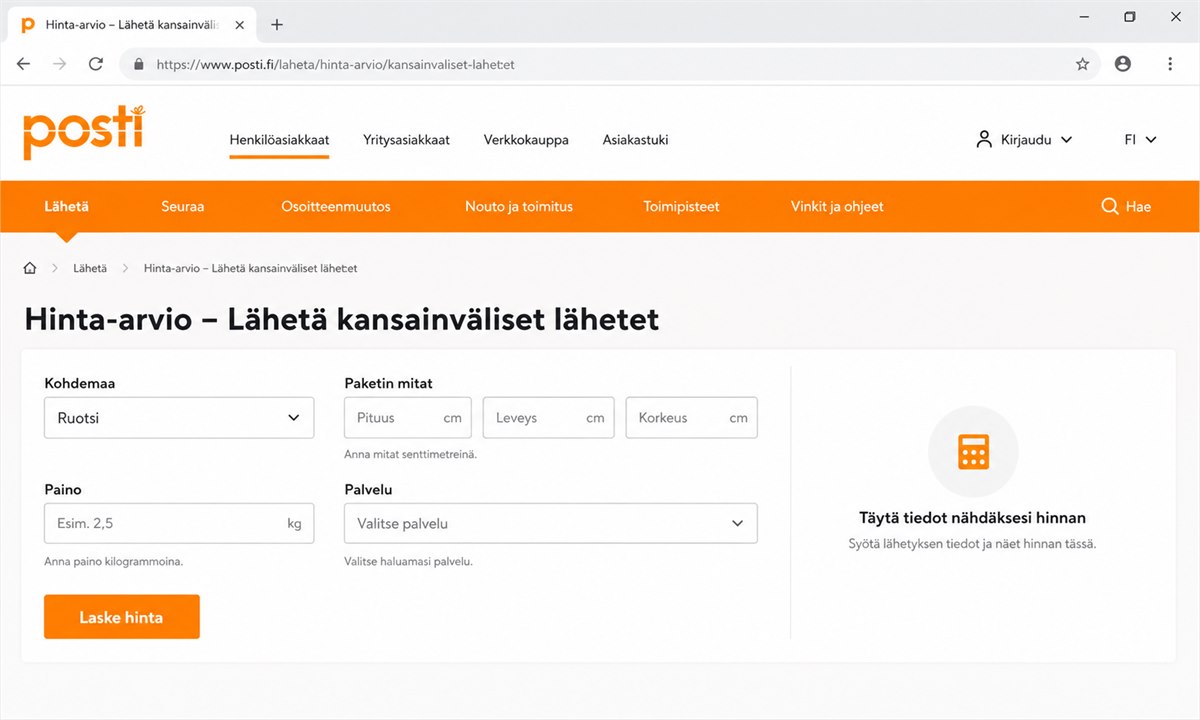Open a new browser tab
This screenshot has width=1200, height=720.
(277, 24)
